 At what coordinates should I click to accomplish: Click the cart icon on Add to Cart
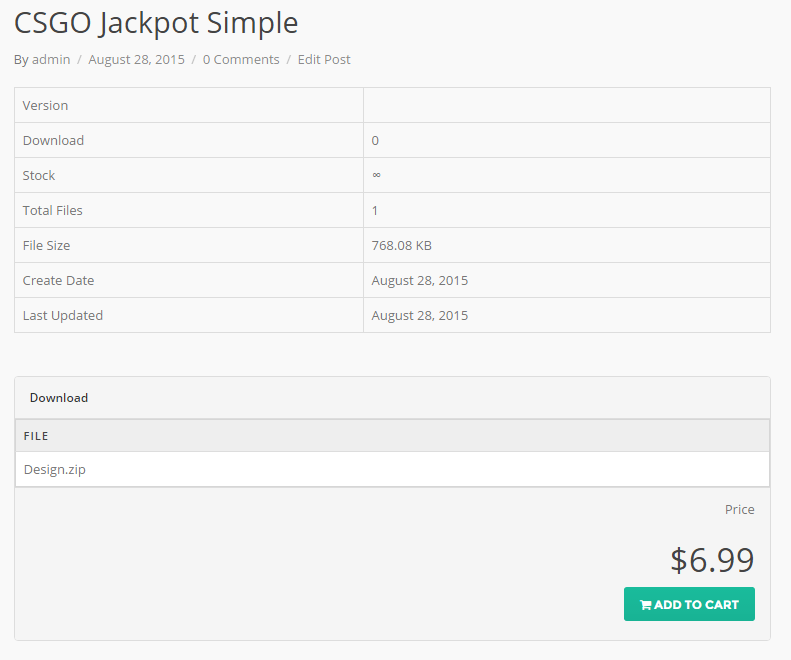(x=646, y=605)
